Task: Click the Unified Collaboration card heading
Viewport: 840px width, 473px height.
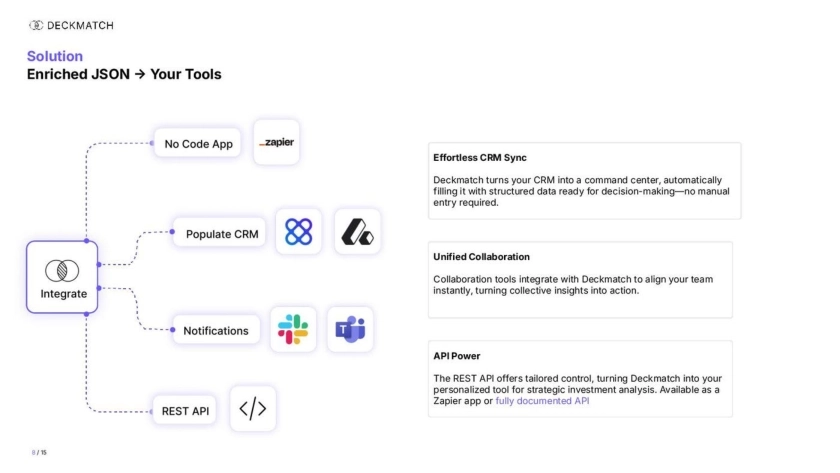Action: click(481, 257)
